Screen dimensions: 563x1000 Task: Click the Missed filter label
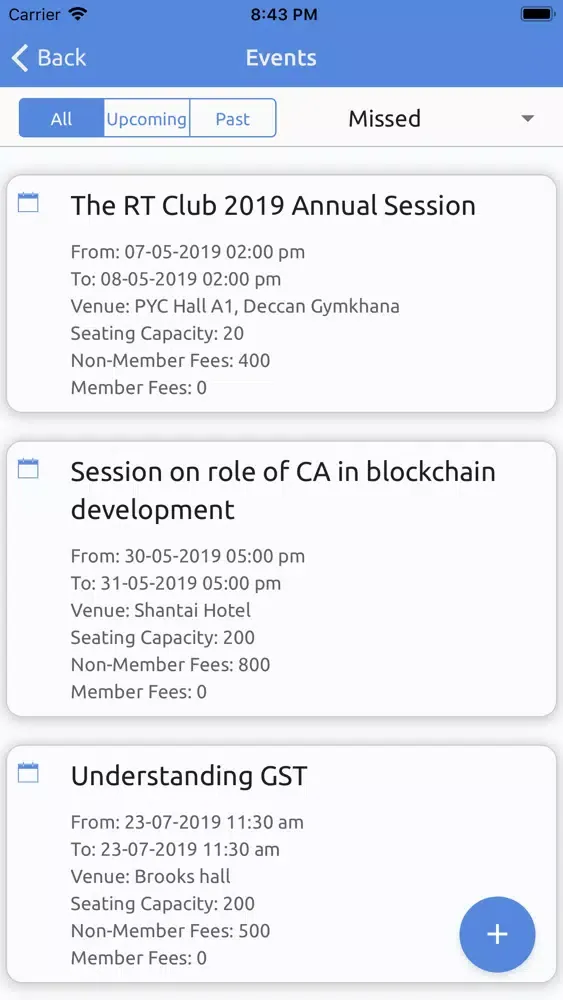(x=384, y=119)
